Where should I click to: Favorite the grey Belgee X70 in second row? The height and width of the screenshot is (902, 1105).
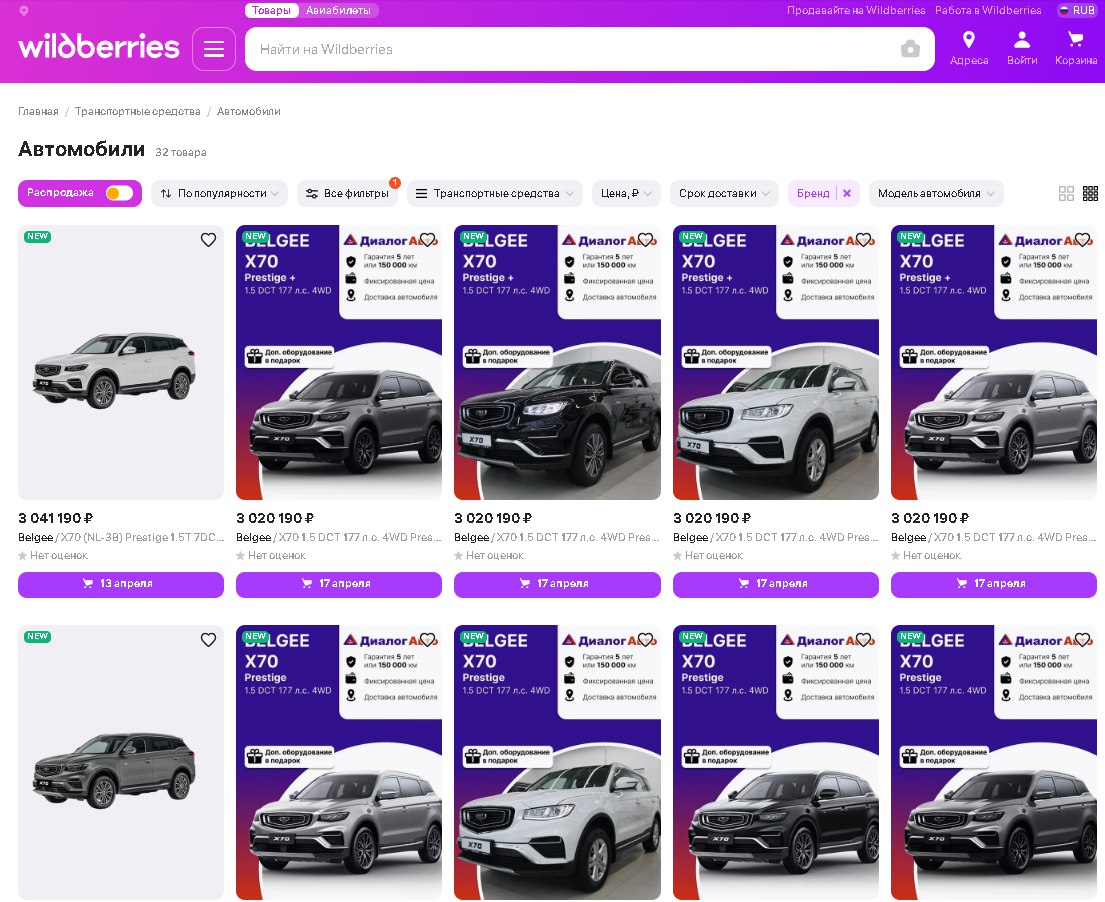[x=208, y=640]
